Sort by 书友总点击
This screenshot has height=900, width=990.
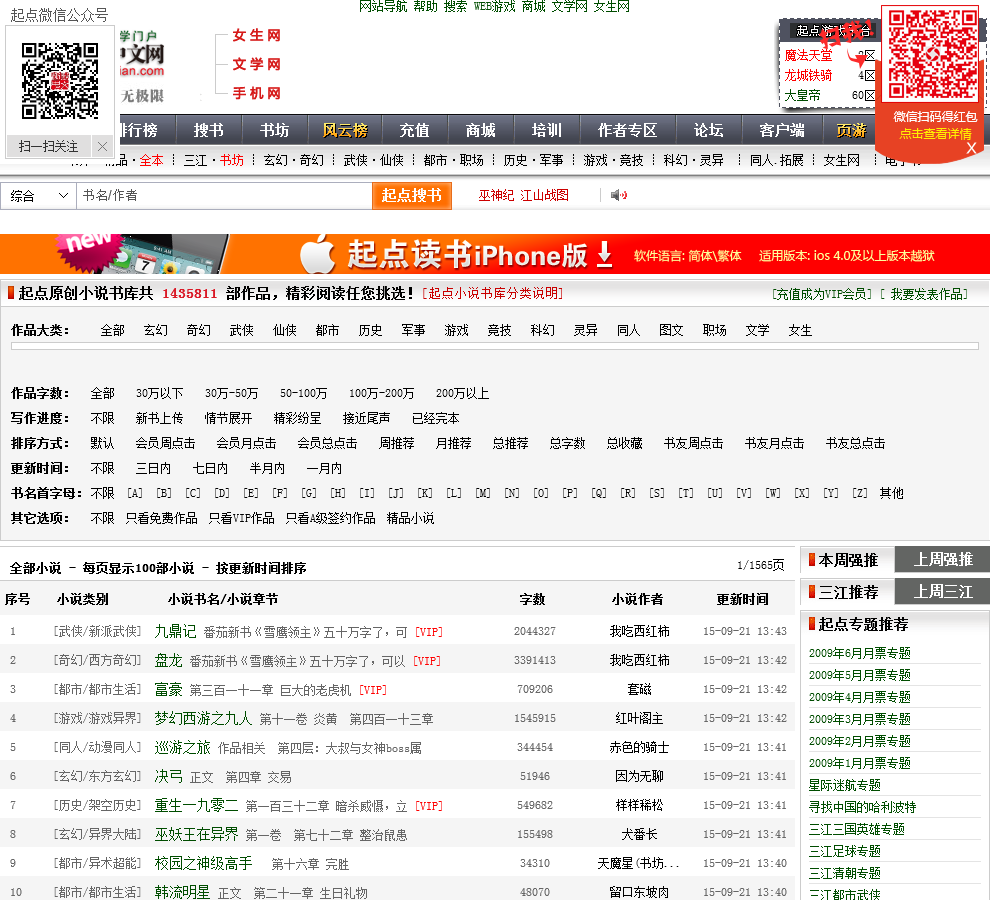(855, 443)
